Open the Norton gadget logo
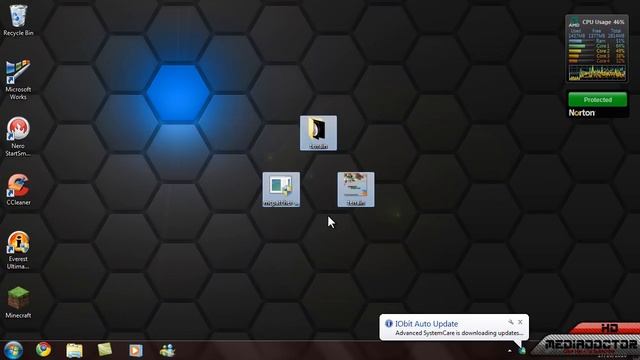Screen dimensions: 640x360 582,113
